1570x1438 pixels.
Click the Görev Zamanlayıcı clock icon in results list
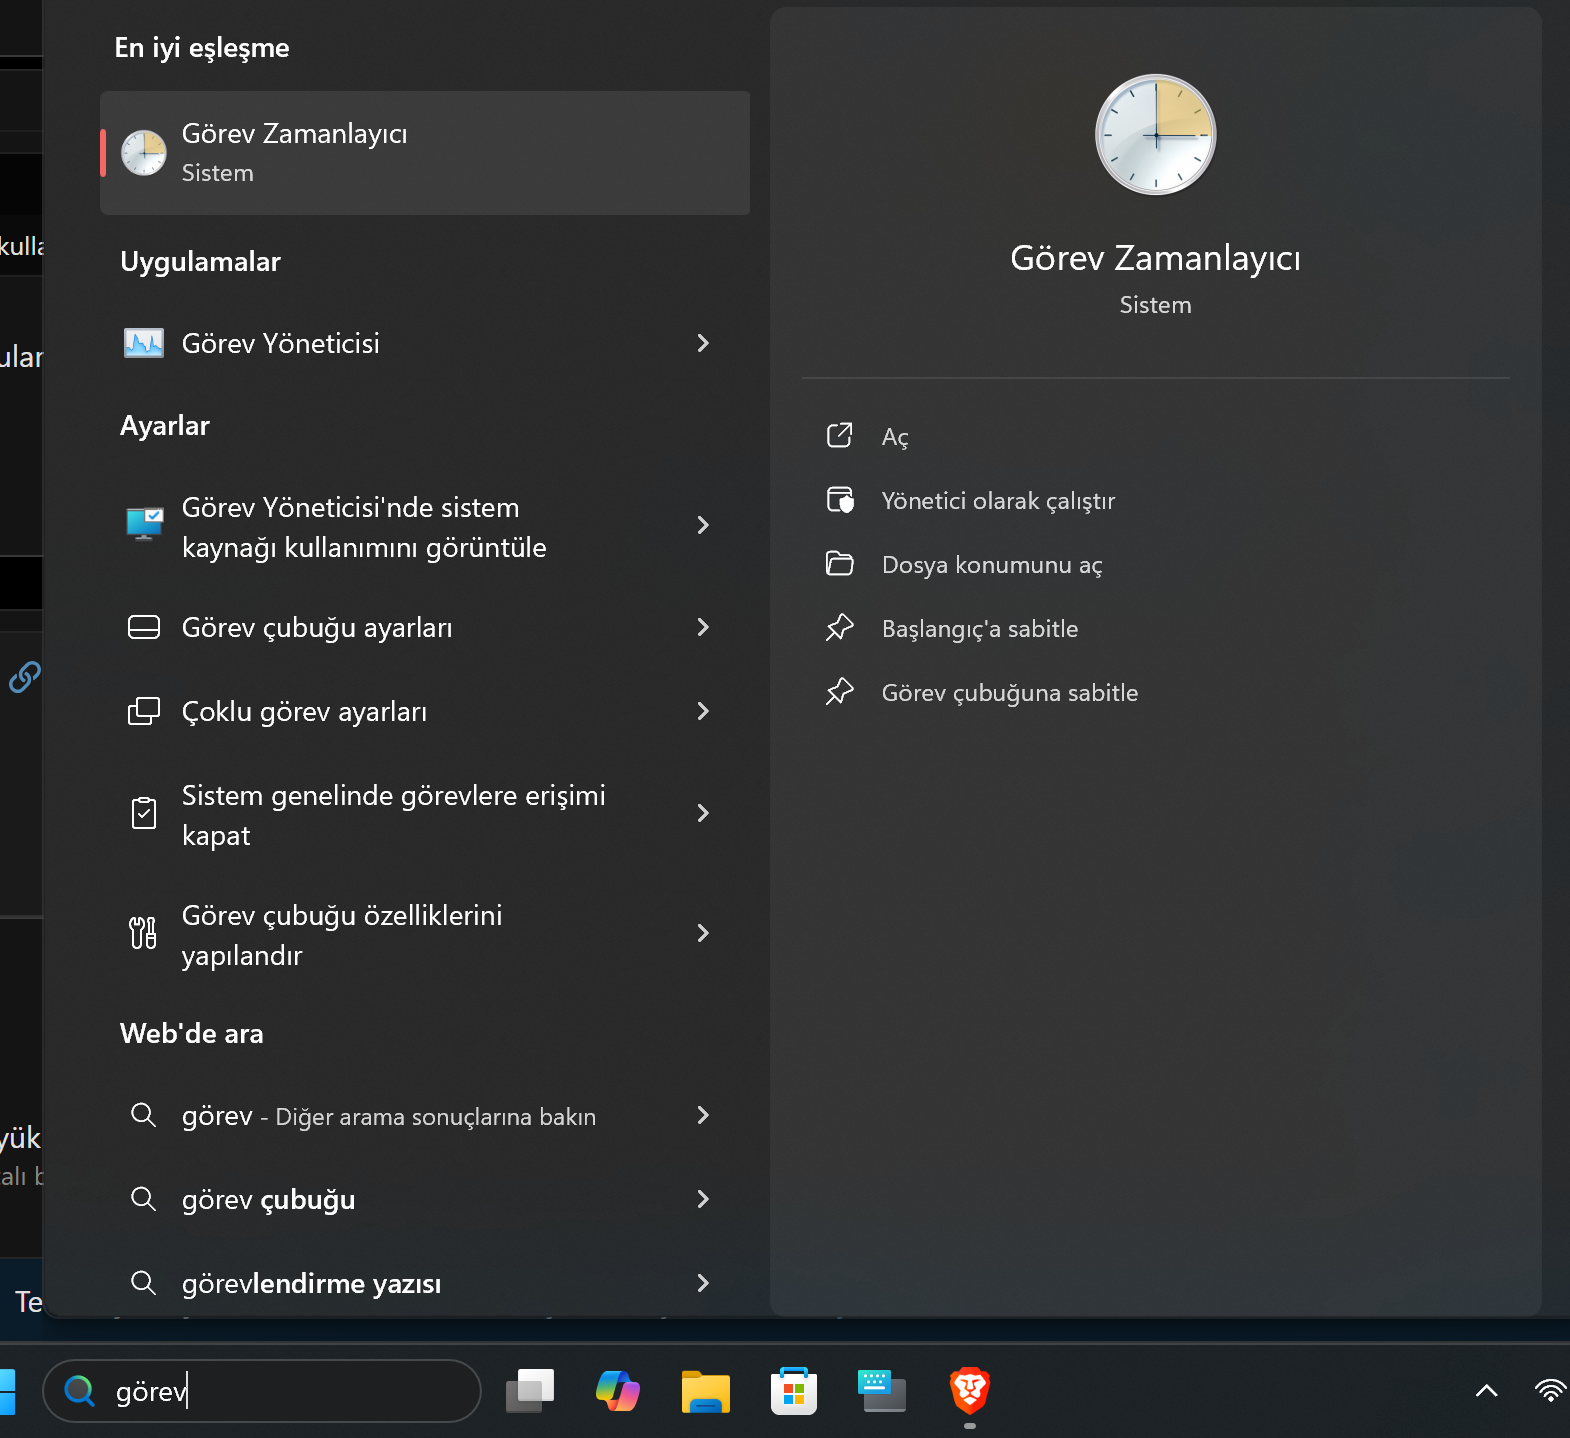(x=144, y=153)
